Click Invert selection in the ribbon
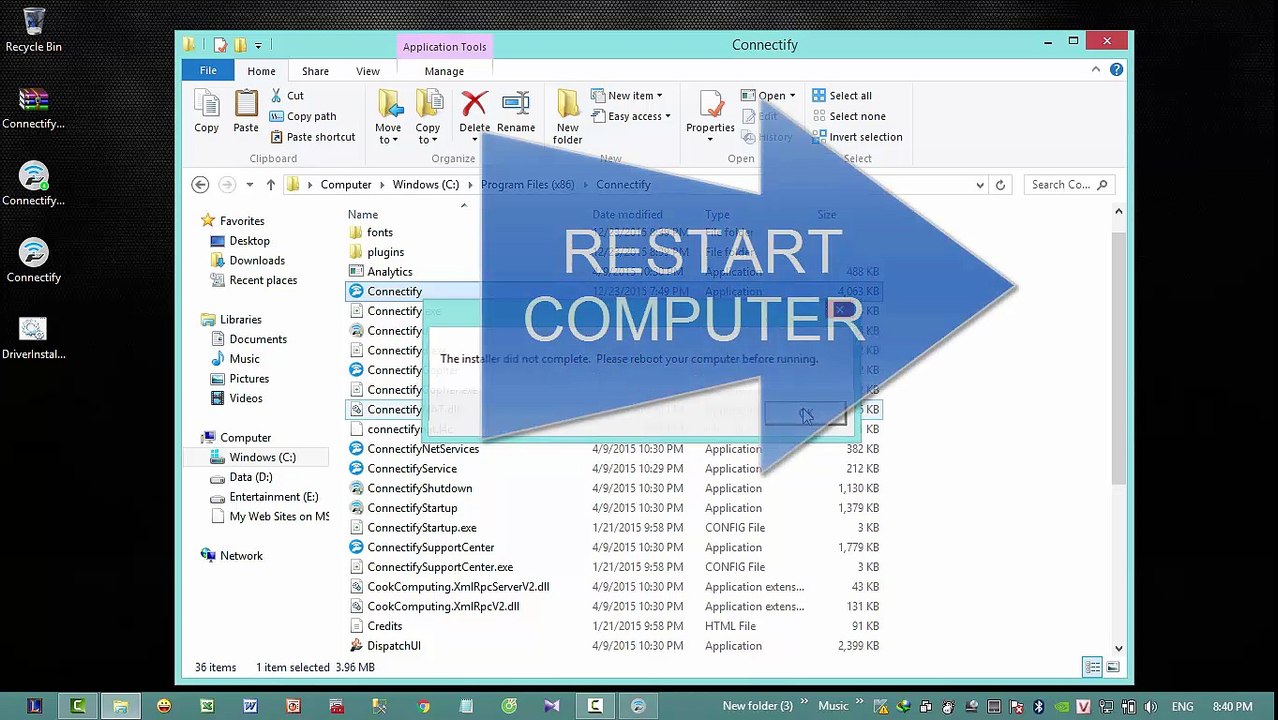Screen dimensions: 1278x720 [x=857, y=137]
